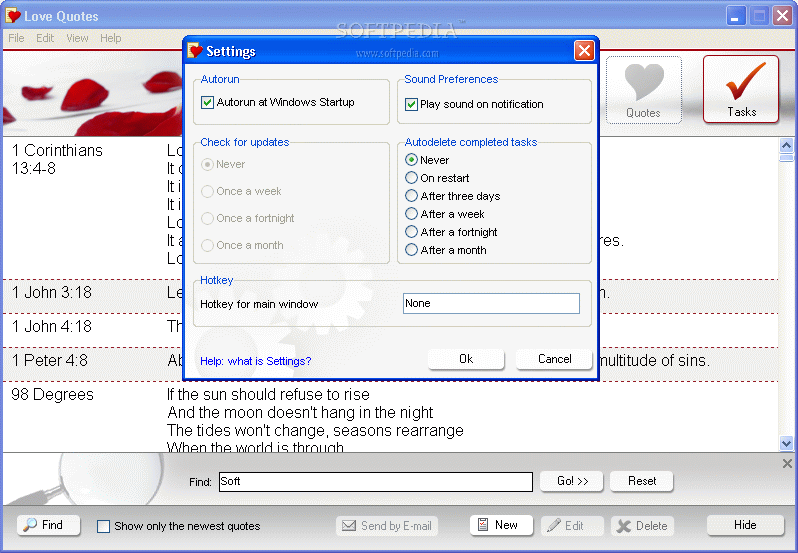Select the 1 John 3:18 row

pos(390,296)
